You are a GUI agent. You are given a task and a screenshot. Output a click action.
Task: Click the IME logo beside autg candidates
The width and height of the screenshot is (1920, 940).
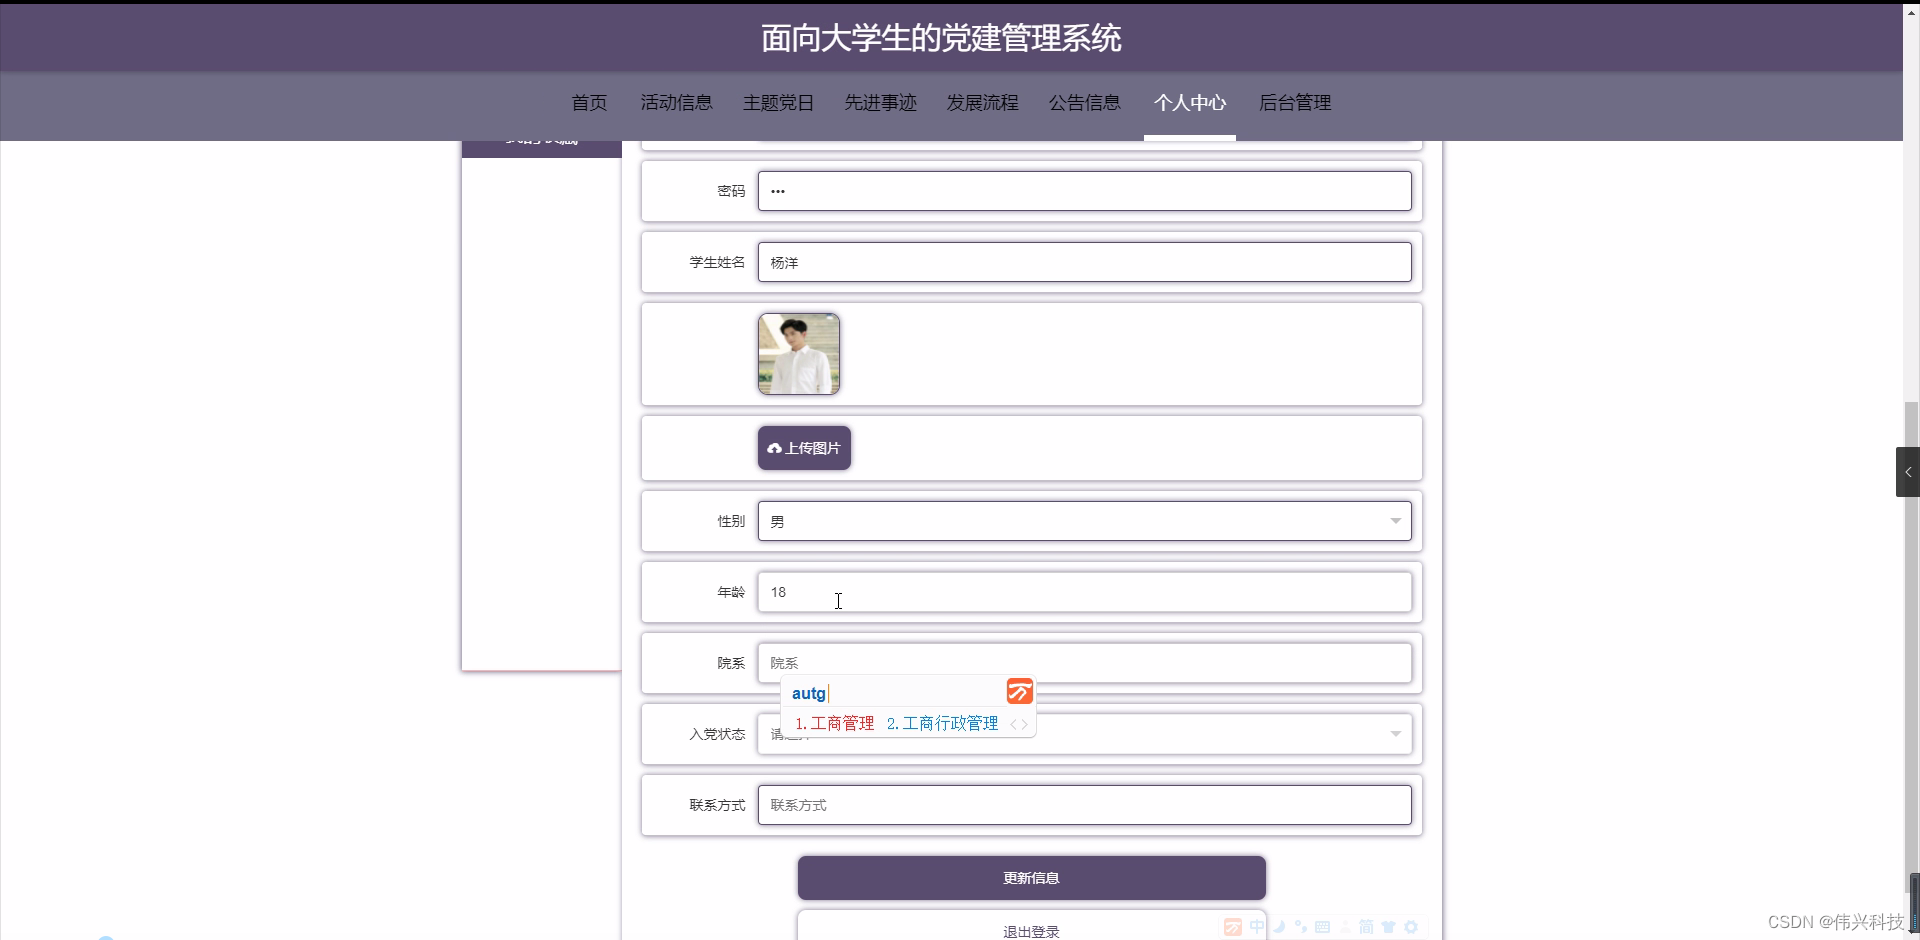pyautogui.click(x=1018, y=691)
